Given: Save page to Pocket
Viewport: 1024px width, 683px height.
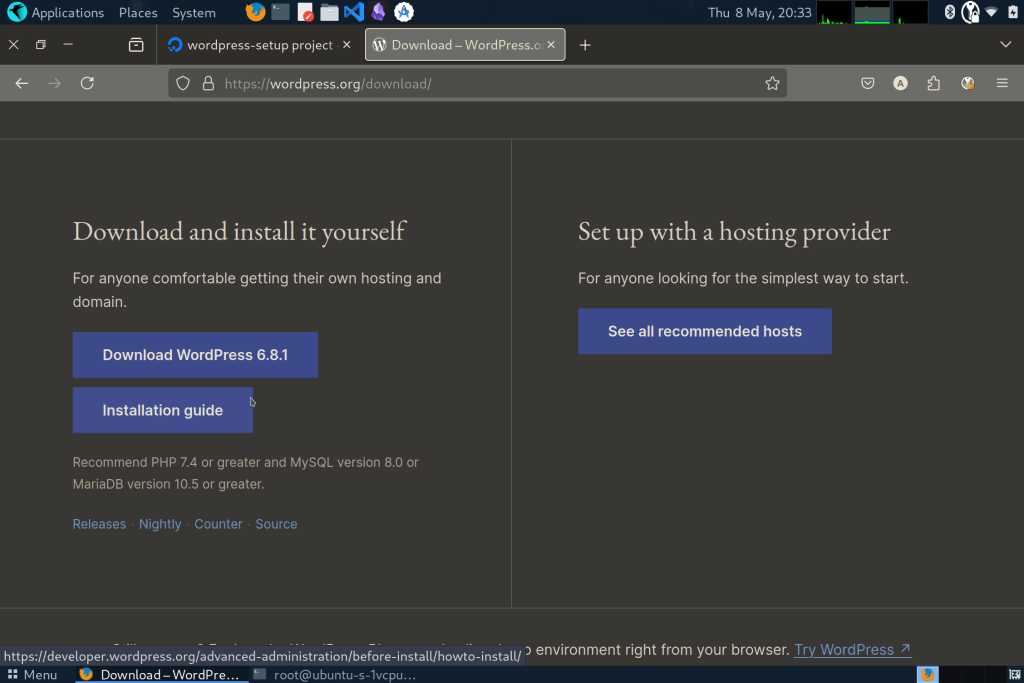Looking at the screenshot, I should point(868,84).
